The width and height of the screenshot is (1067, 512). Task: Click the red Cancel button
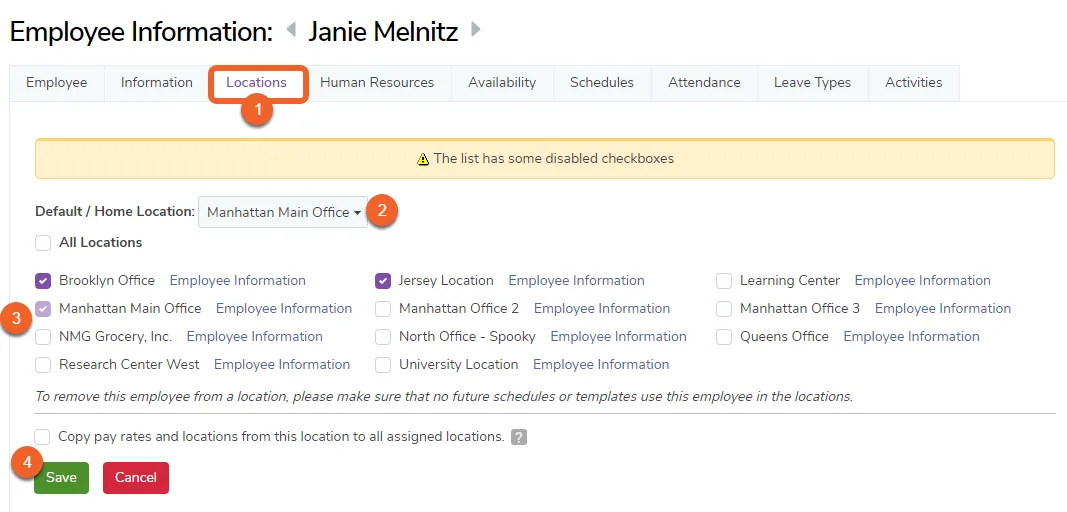135,478
